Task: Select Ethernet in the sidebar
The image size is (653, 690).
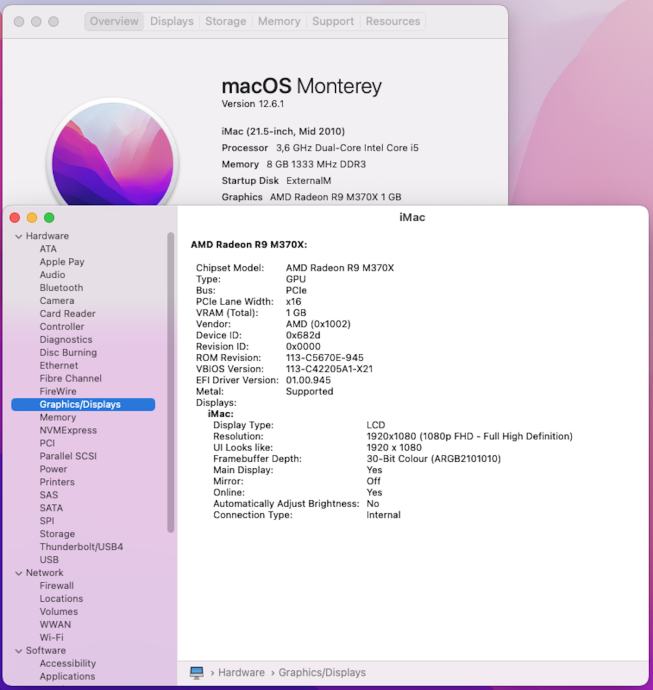Action: [59, 365]
